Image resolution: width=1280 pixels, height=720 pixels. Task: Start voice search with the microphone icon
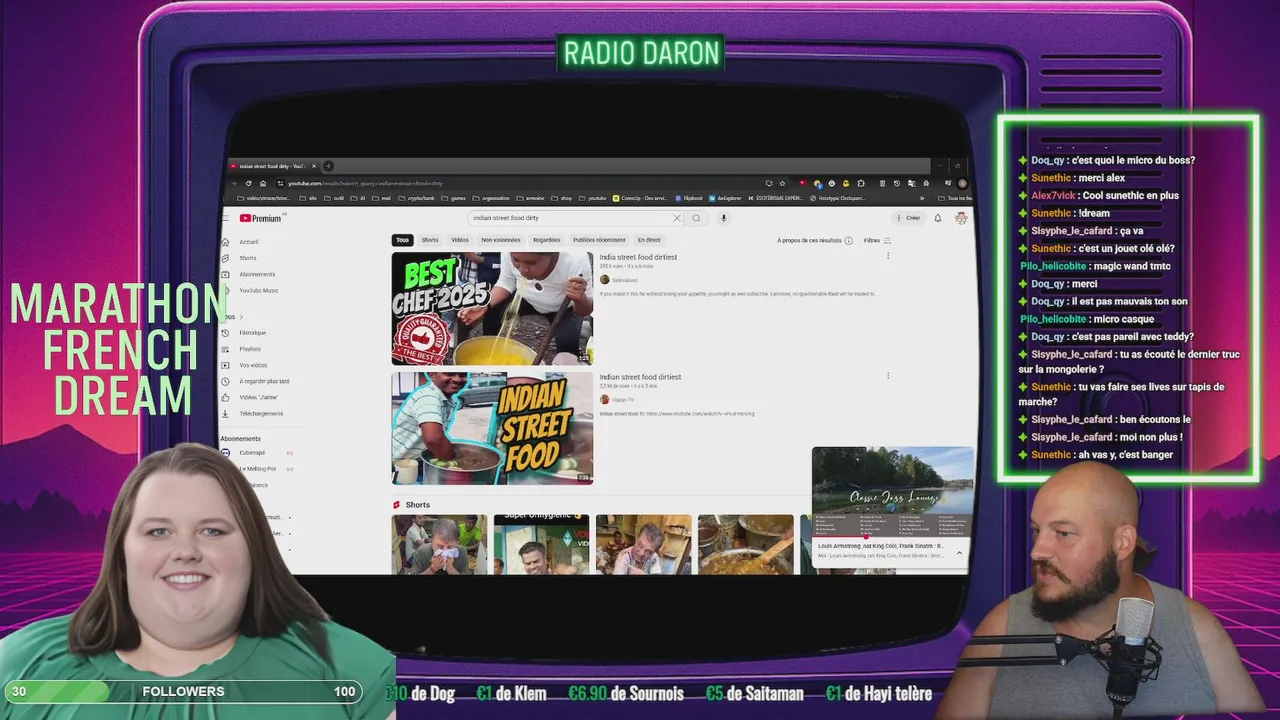(x=724, y=218)
